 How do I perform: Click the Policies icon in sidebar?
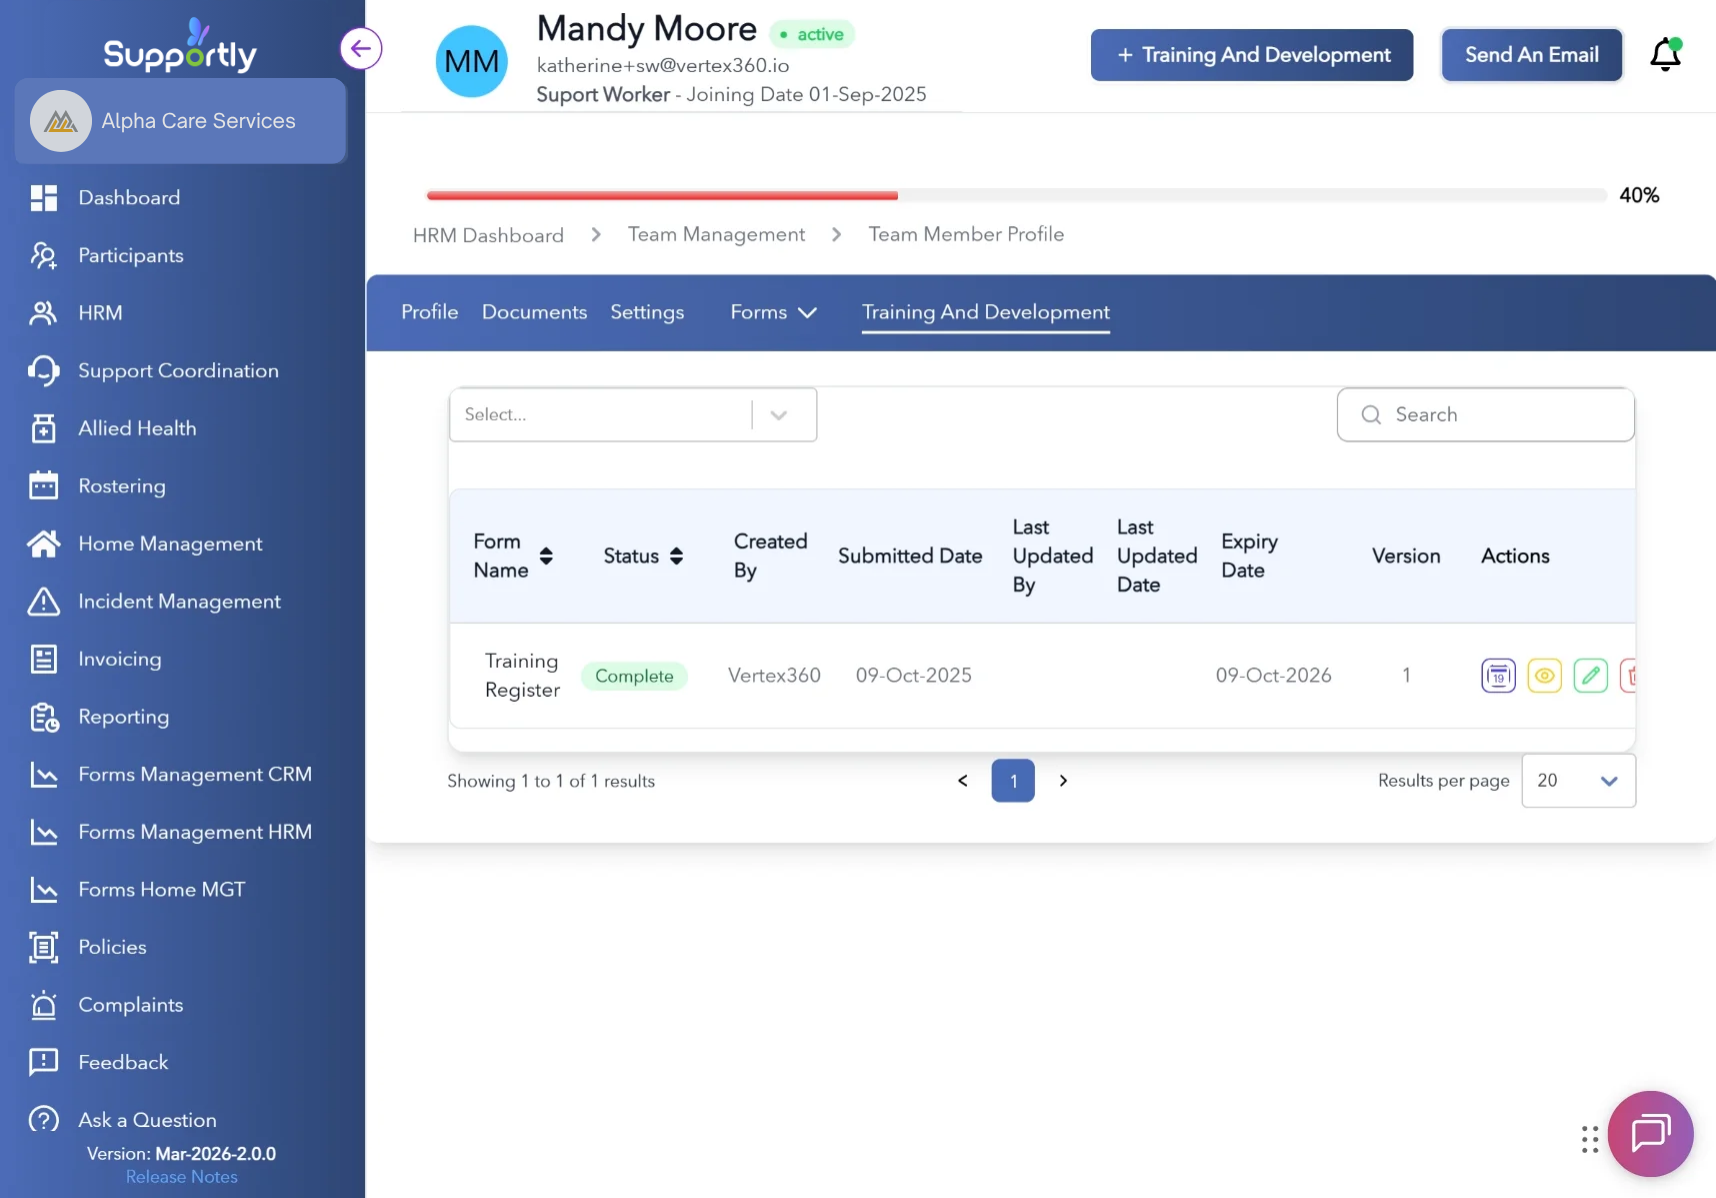click(x=44, y=947)
